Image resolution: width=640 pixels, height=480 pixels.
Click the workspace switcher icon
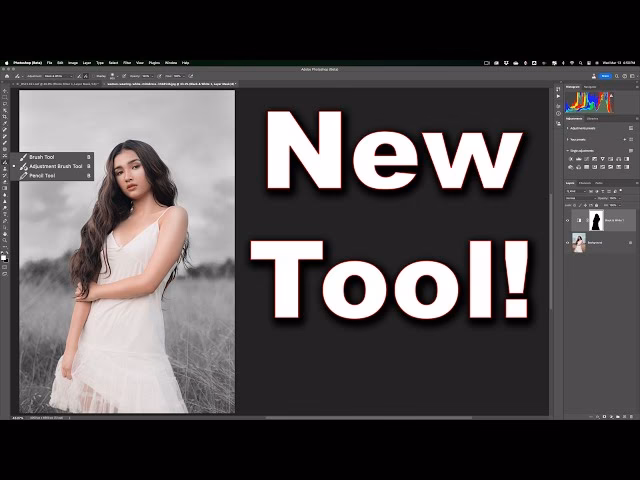632,76
